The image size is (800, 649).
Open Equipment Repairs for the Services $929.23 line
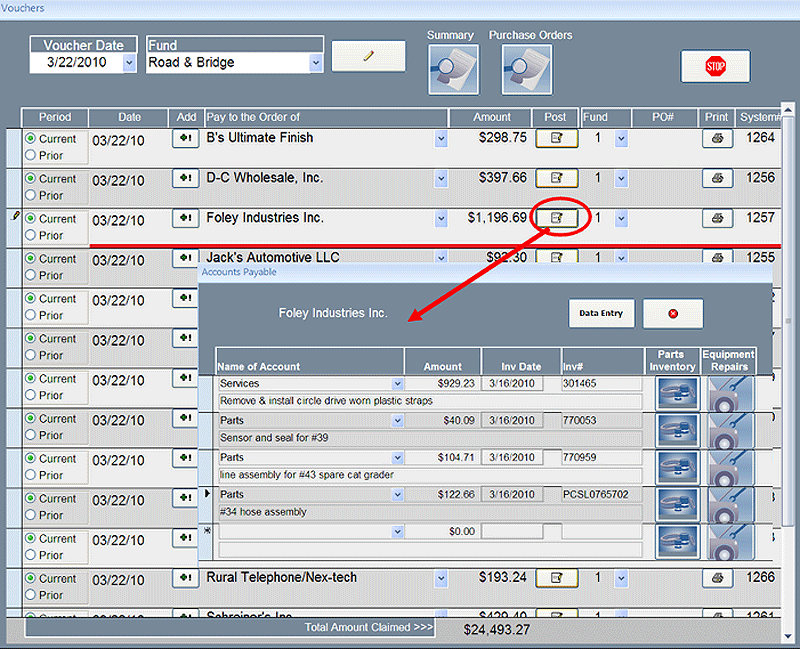[731, 393]
